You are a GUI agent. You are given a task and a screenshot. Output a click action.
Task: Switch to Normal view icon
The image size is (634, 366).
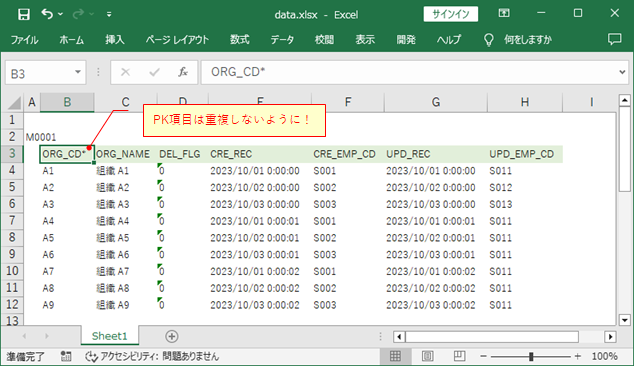[x=395, y=356]
